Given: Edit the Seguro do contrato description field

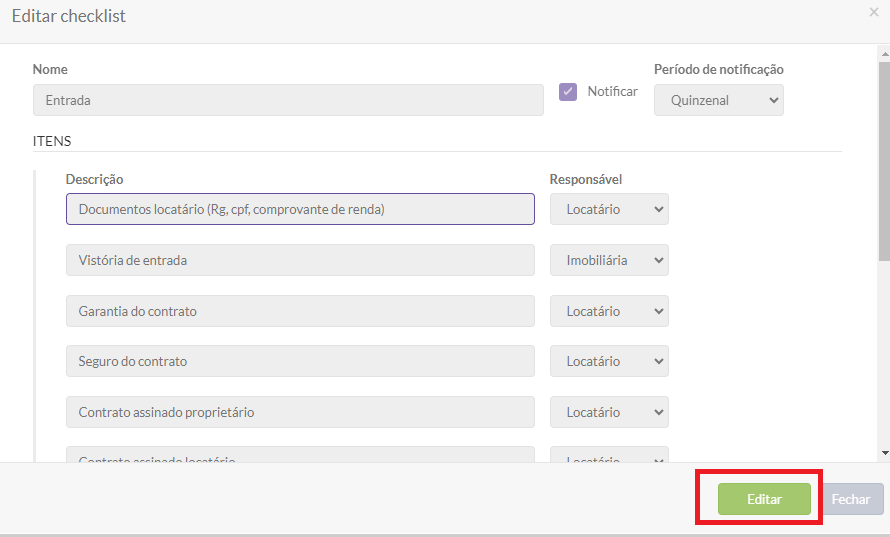Looking at the screenshot, I should point(300,361).
